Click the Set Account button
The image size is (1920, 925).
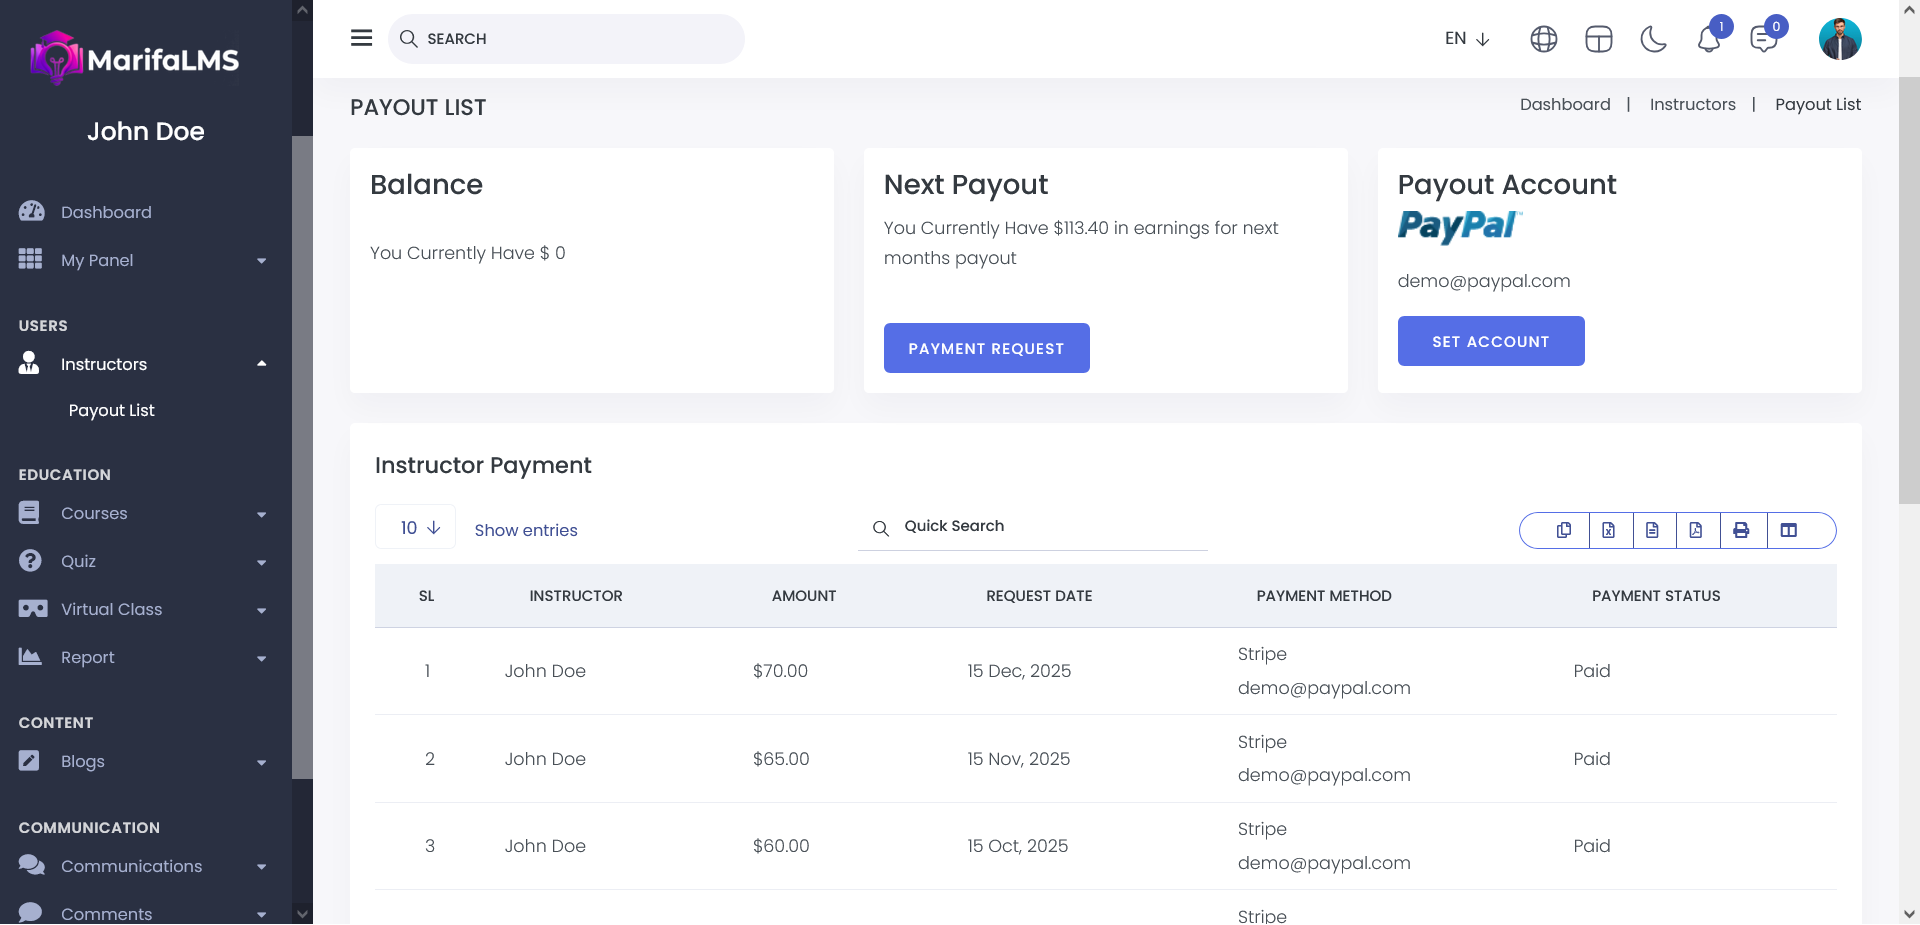[x=1490, y=341]
